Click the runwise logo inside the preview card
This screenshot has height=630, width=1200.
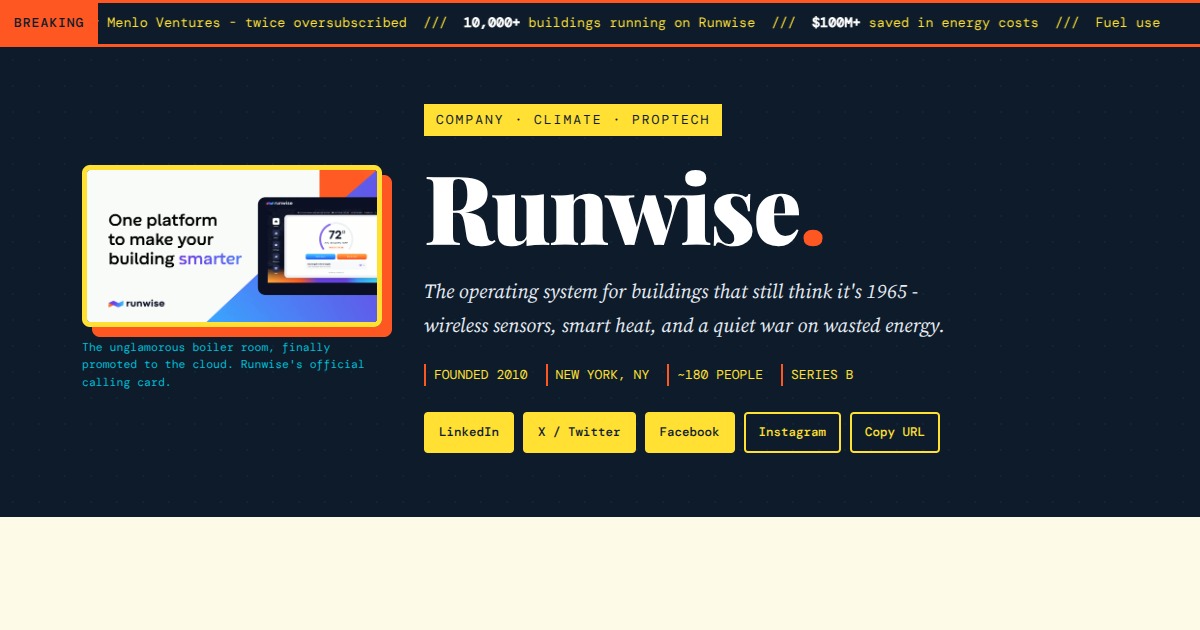pos(137,303)
